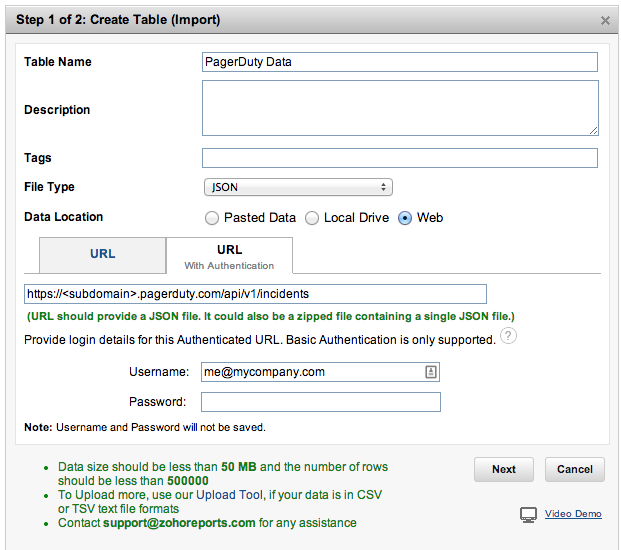The image size is (621, 550).
Task: Select the Local Drive radio button
Action: pos(312,218)
